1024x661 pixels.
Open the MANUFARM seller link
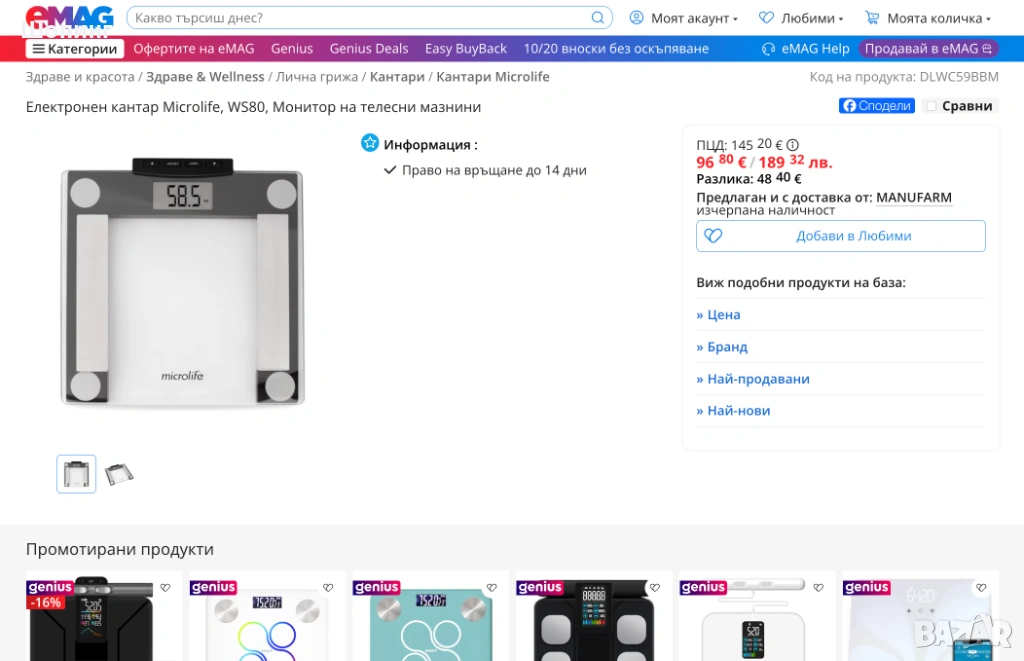[913, 198]
